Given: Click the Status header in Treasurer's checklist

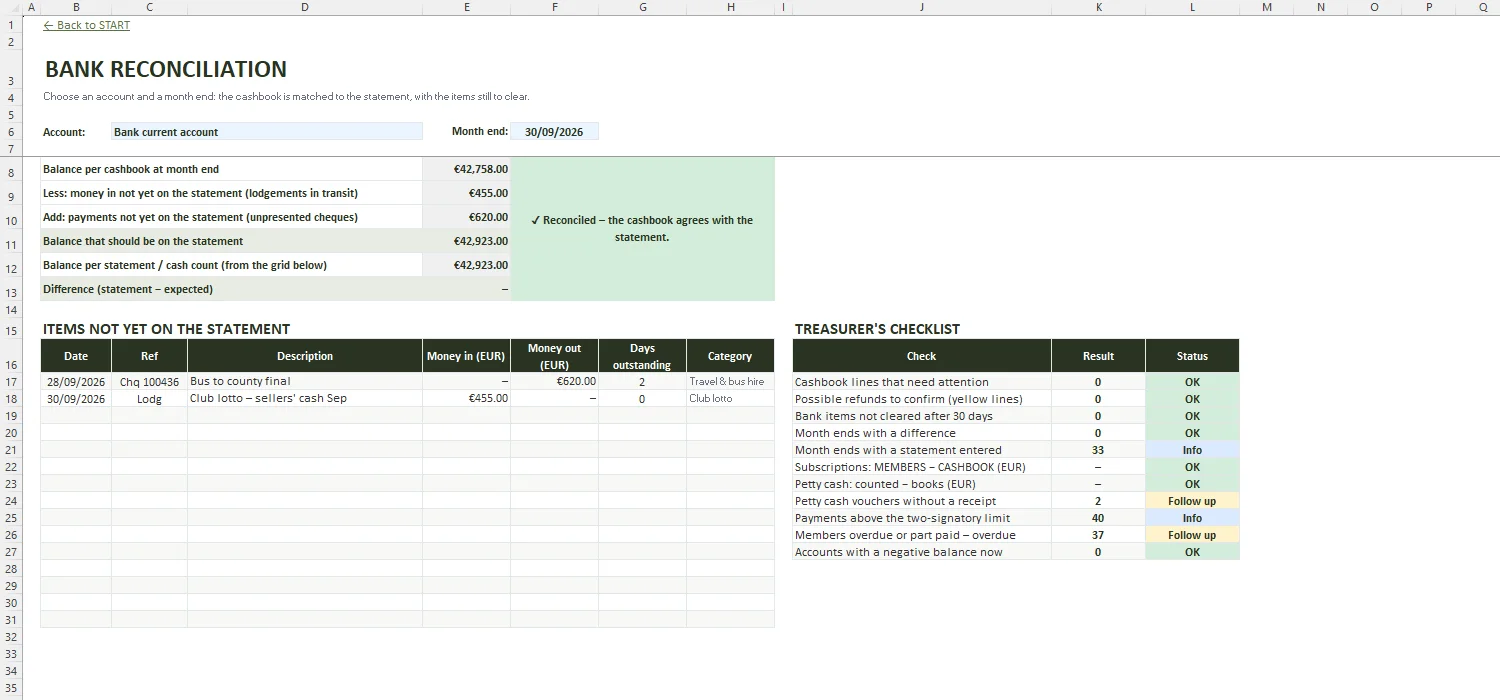Looking at the screenshot, I should [1192, 356].
